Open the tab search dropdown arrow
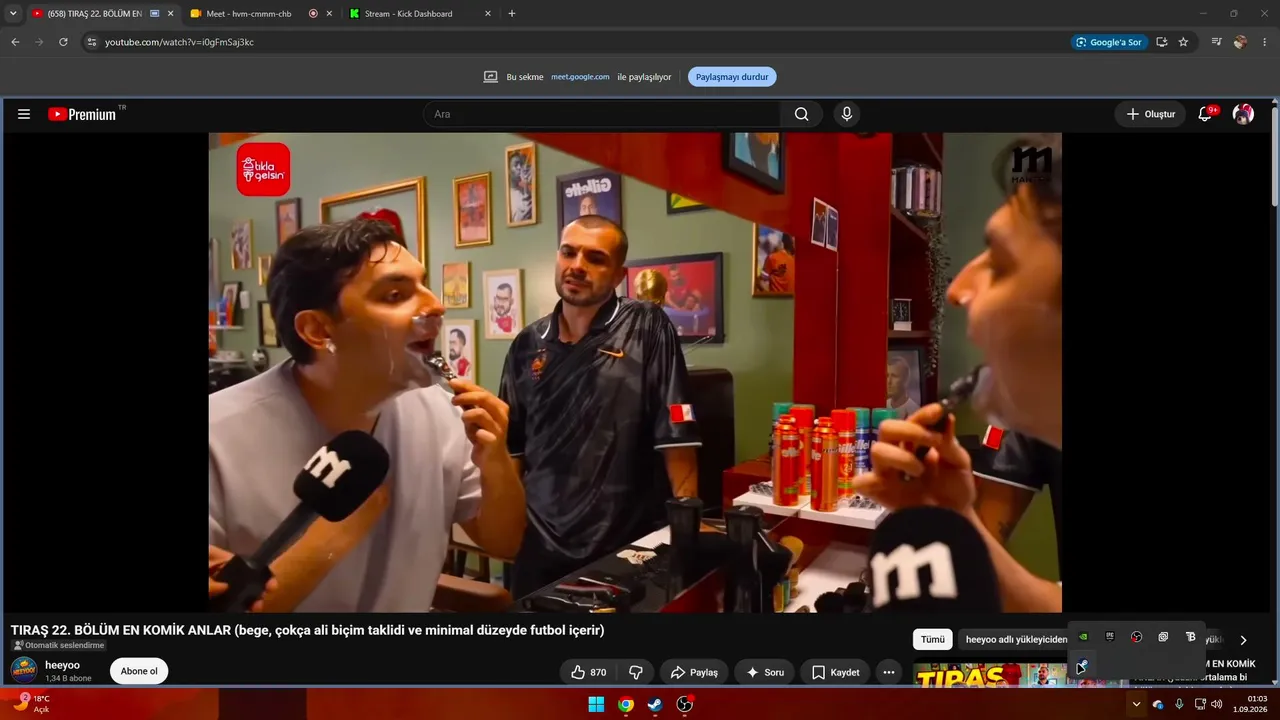 pyautogui.click(x=13, y=14)
